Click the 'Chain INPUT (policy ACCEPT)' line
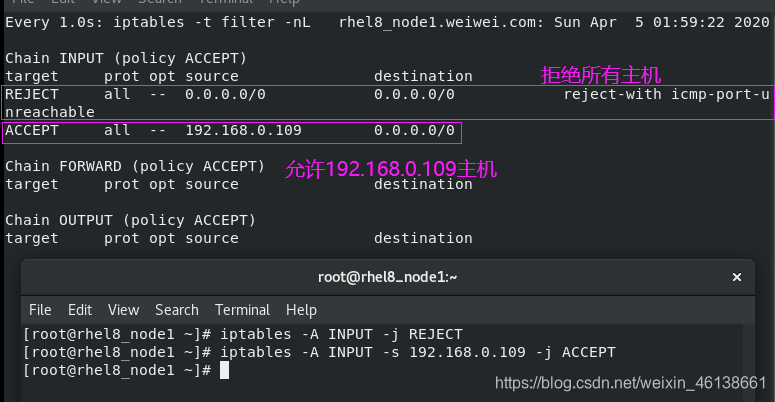 pyautogui.click(x=126, y=58)
